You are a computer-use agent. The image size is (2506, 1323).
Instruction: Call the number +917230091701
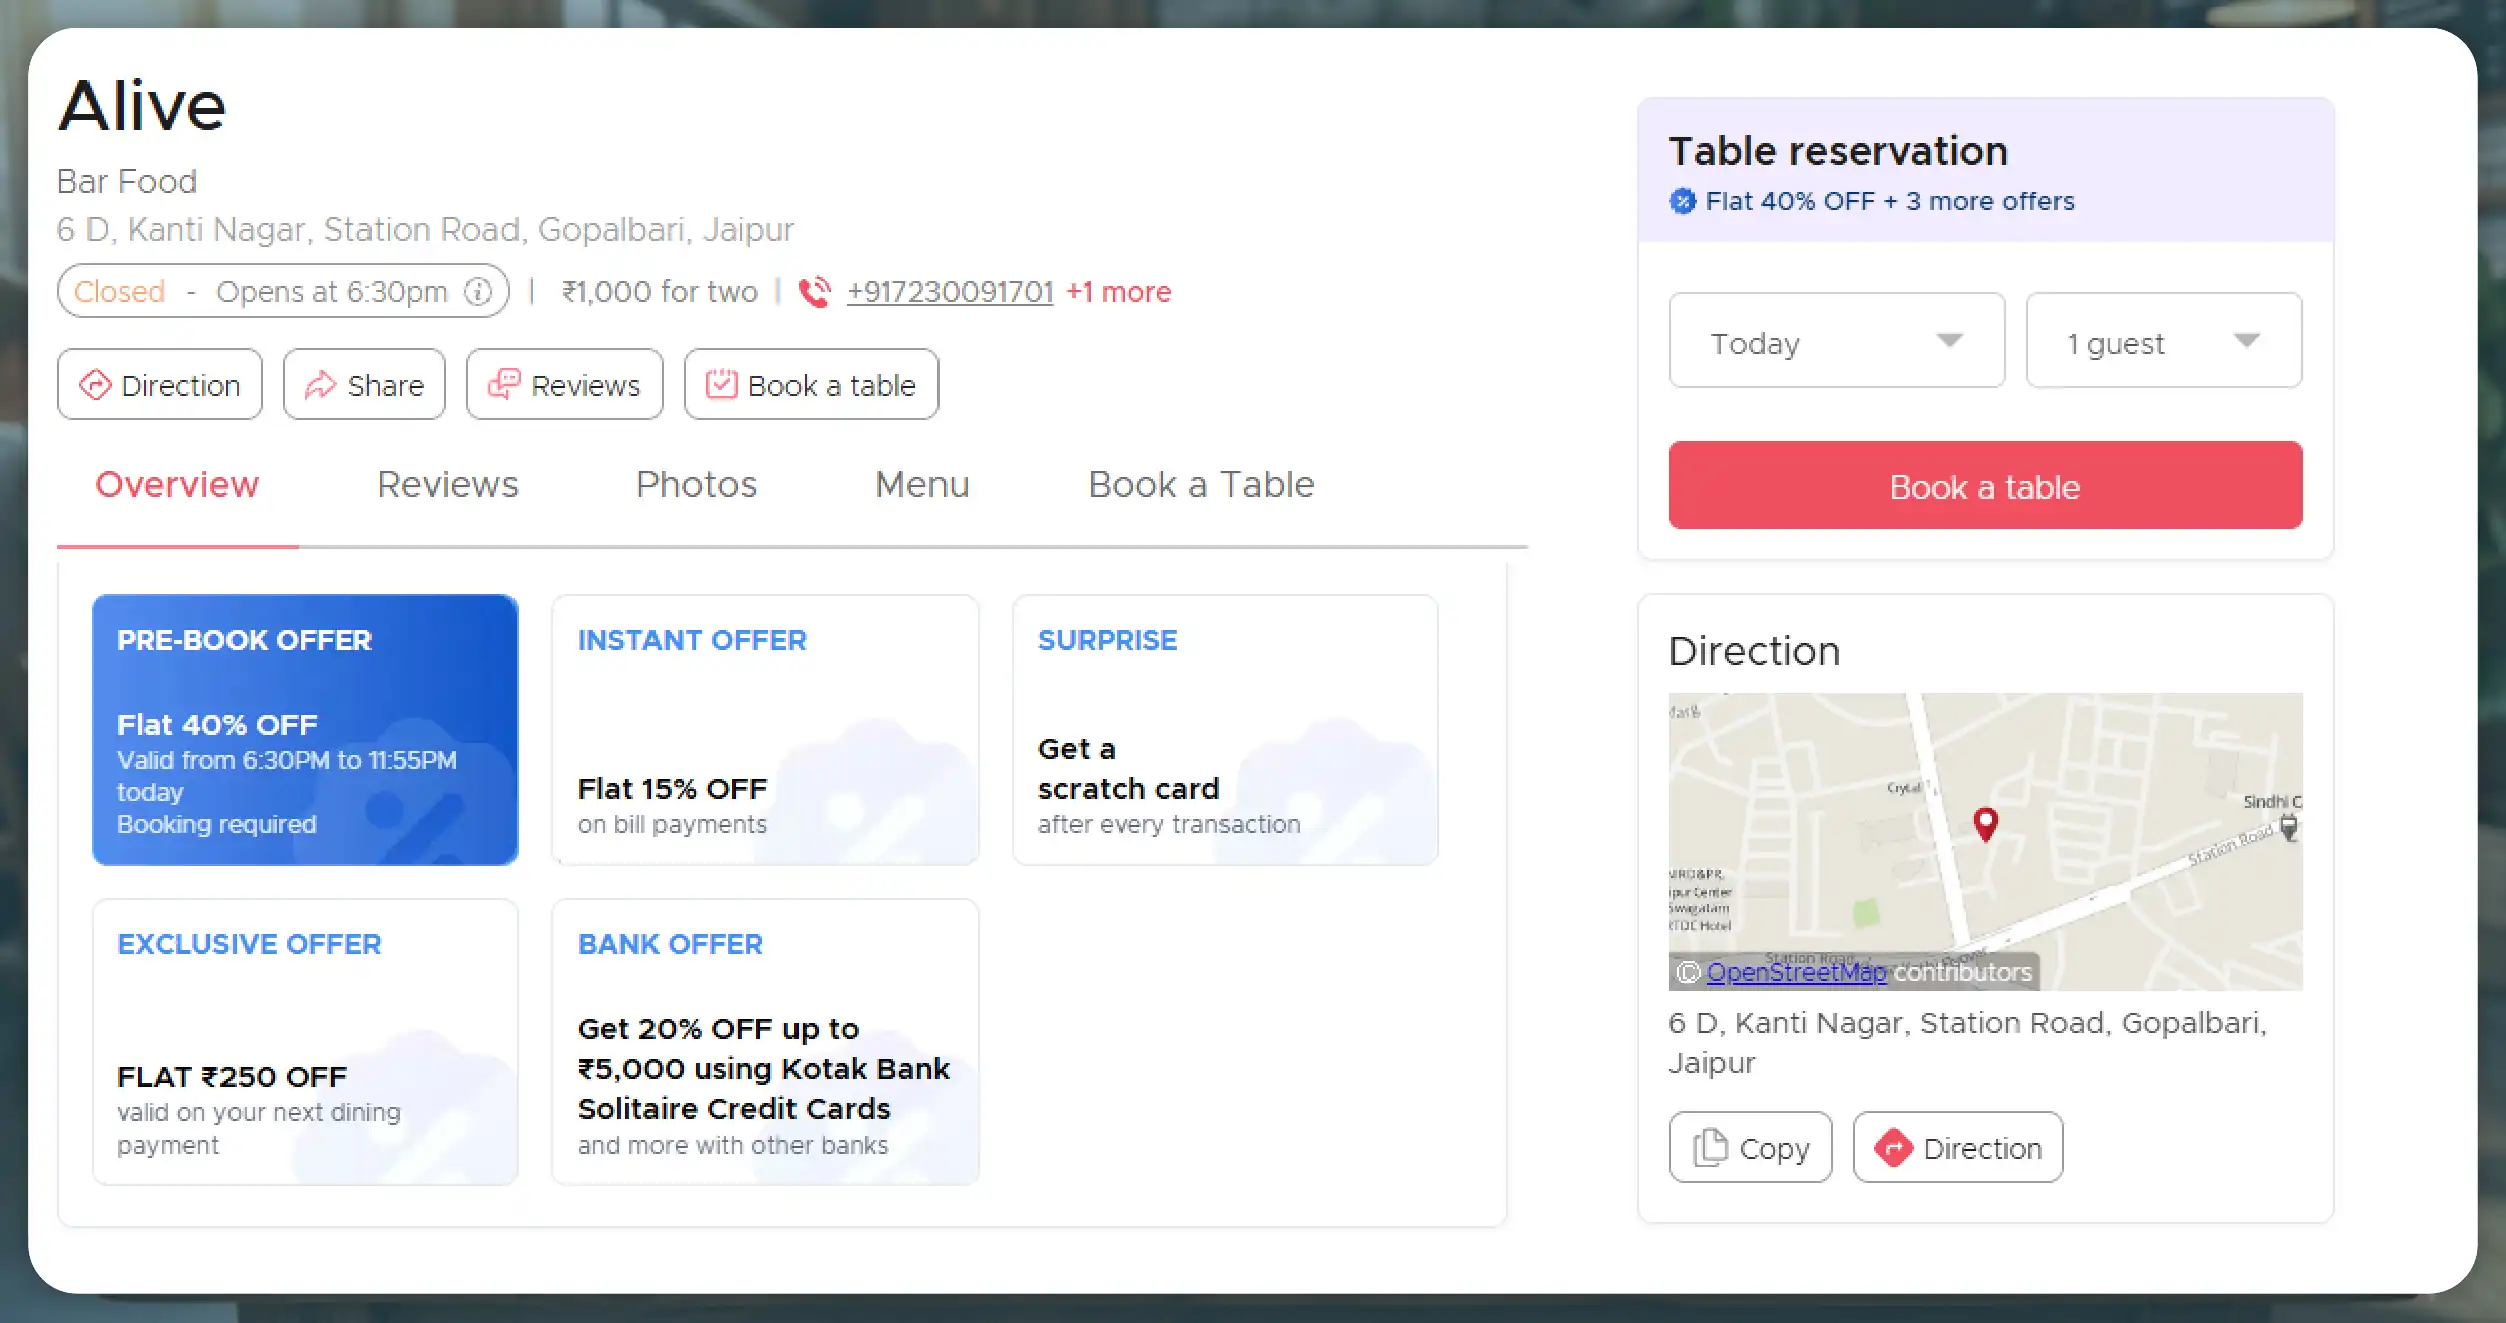(950, 292)
